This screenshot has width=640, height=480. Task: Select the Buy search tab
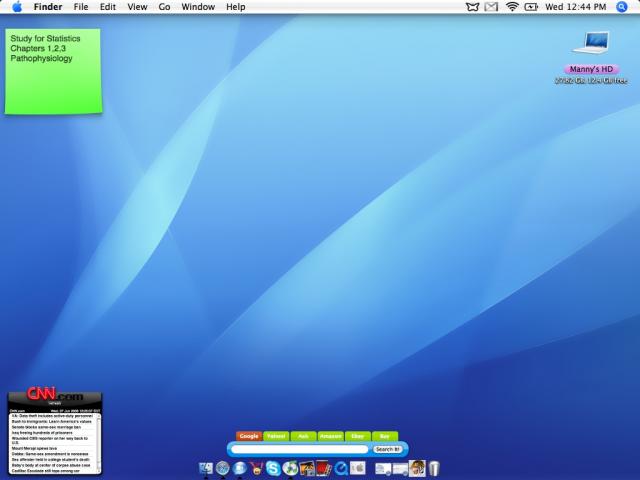point(385,436)
